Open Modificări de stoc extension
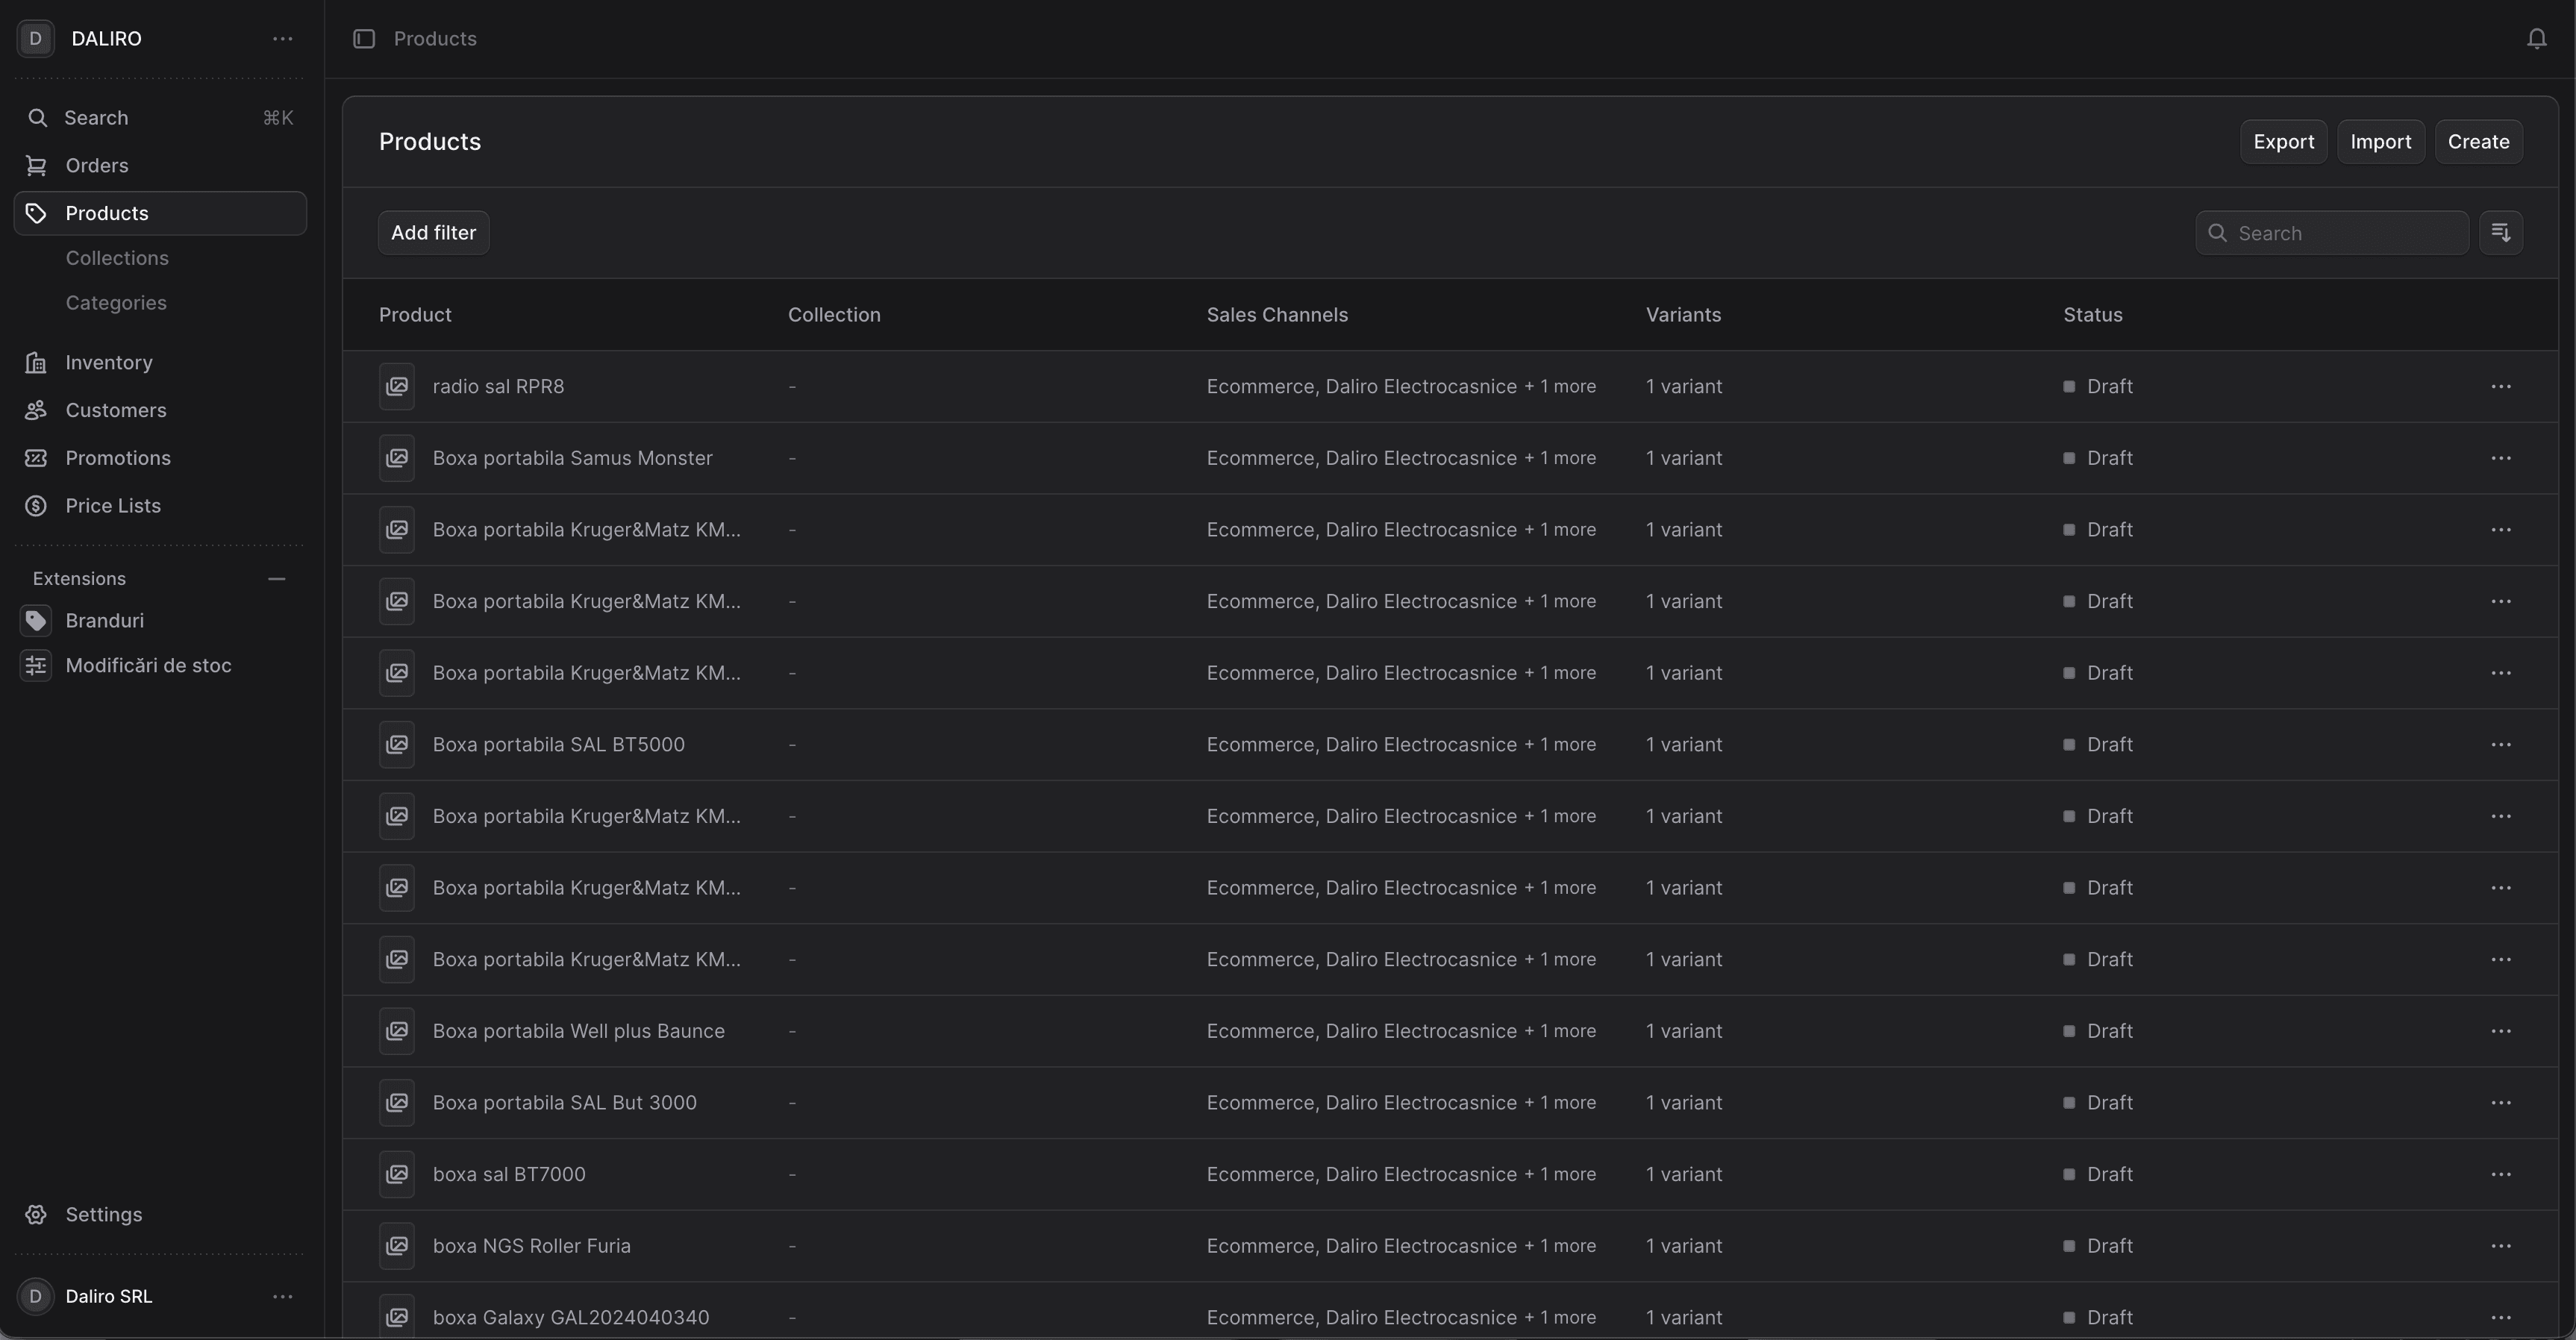 [160, 666]
